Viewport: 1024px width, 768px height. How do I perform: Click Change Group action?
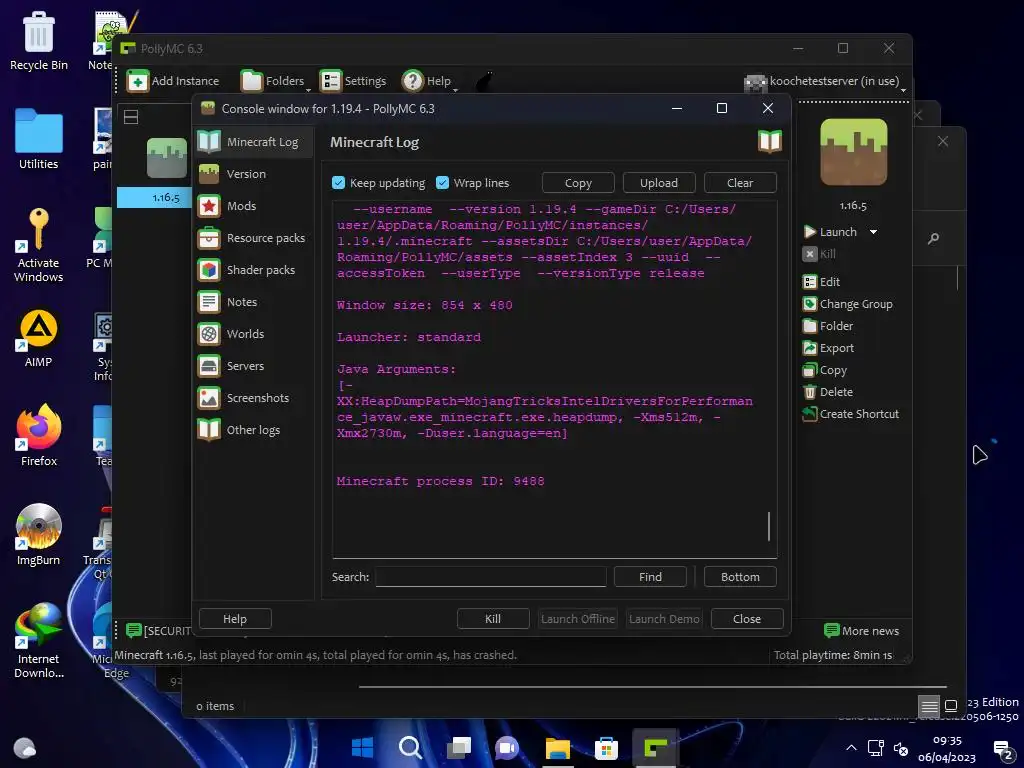click(848, 304)
